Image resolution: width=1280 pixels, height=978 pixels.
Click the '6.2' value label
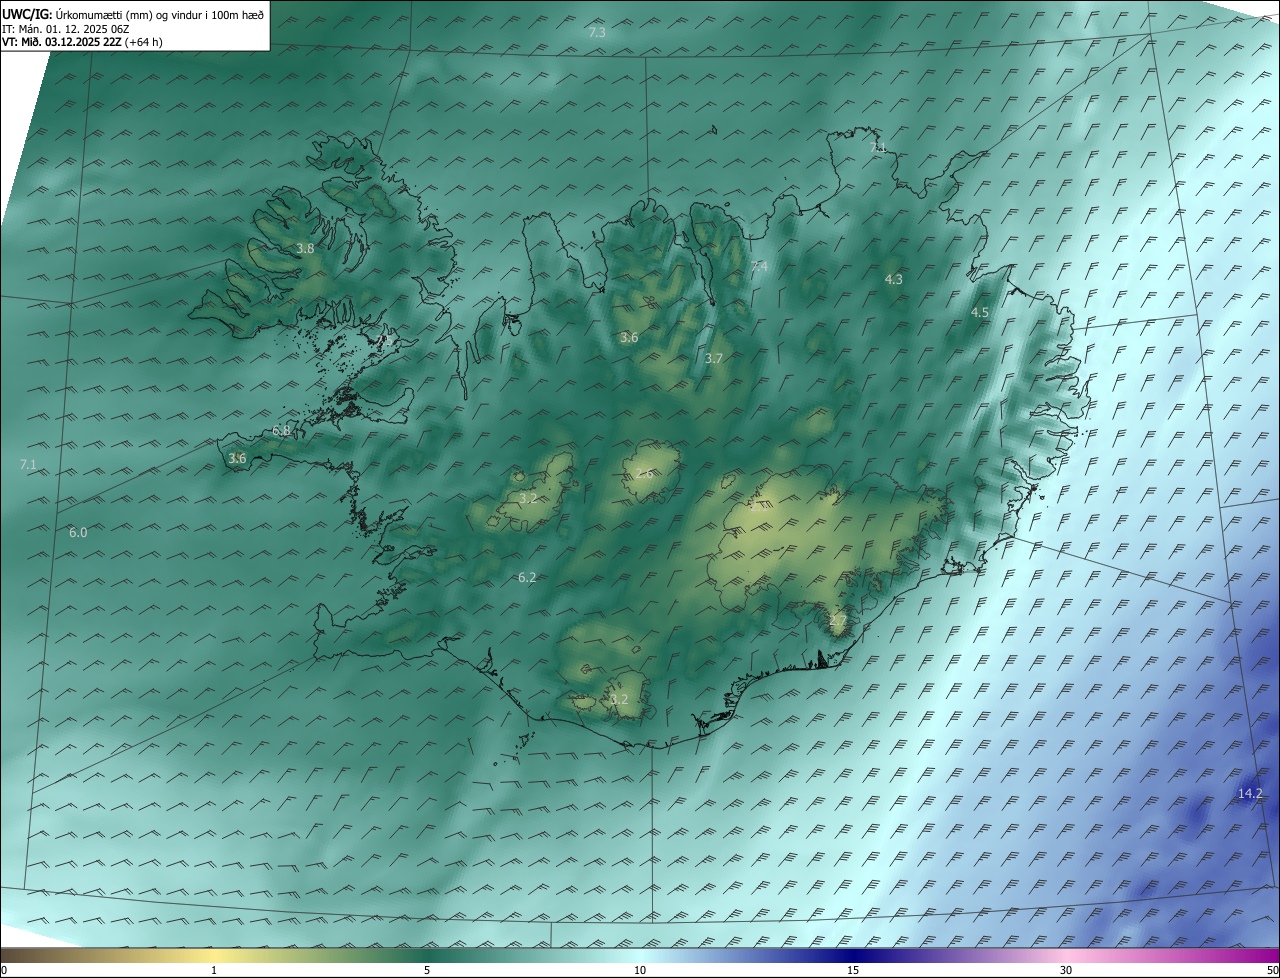click(527, 578)
